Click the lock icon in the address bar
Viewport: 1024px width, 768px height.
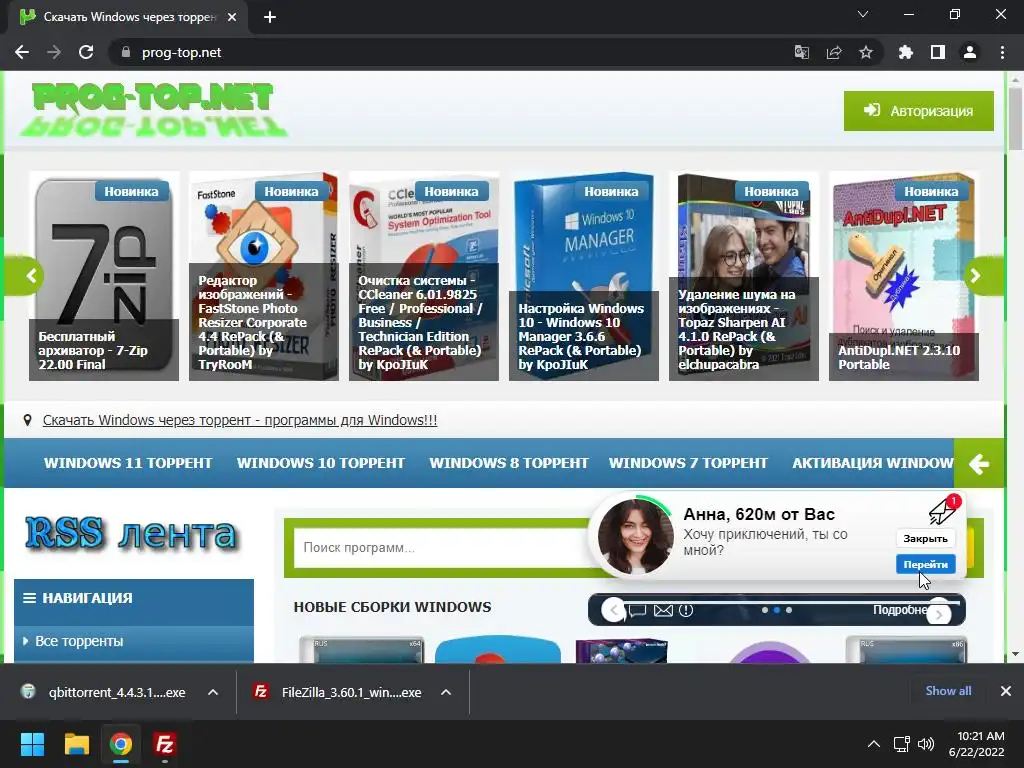pos(125,52)
